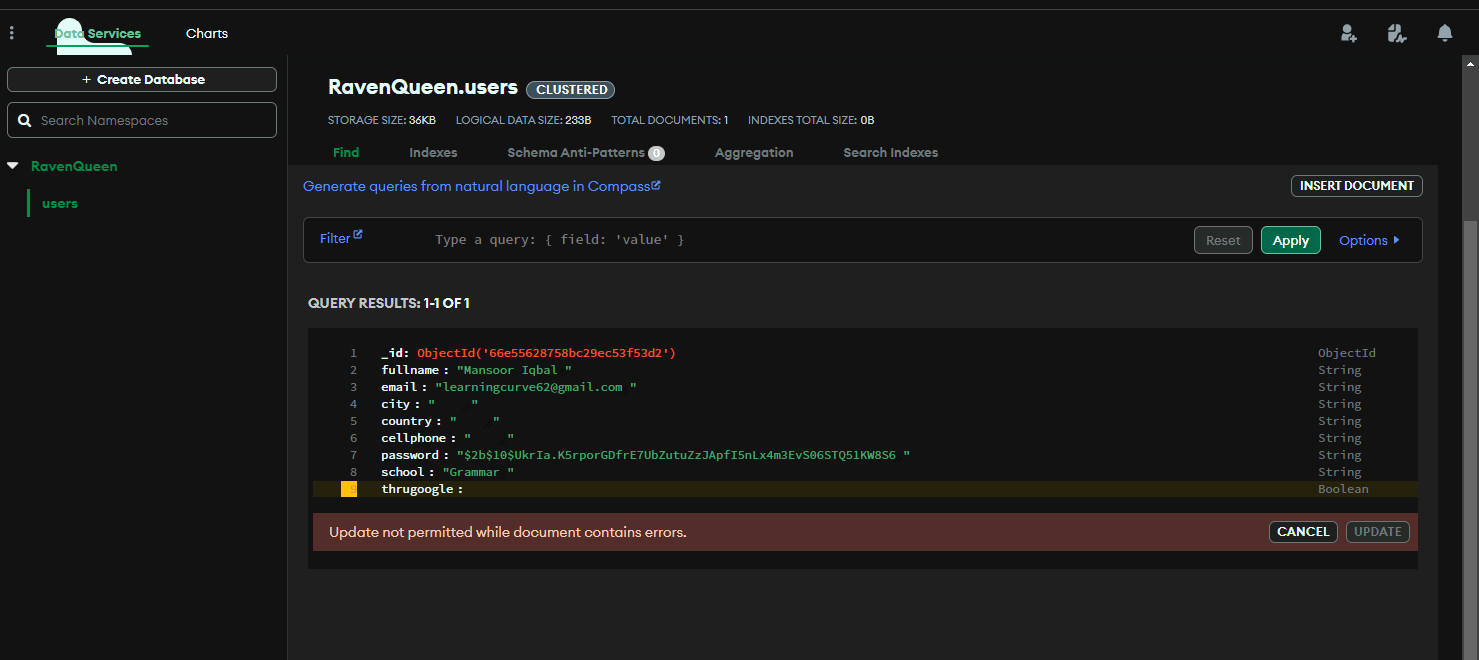
Task: Click the Insert Document button
Action: (1356, 185)
